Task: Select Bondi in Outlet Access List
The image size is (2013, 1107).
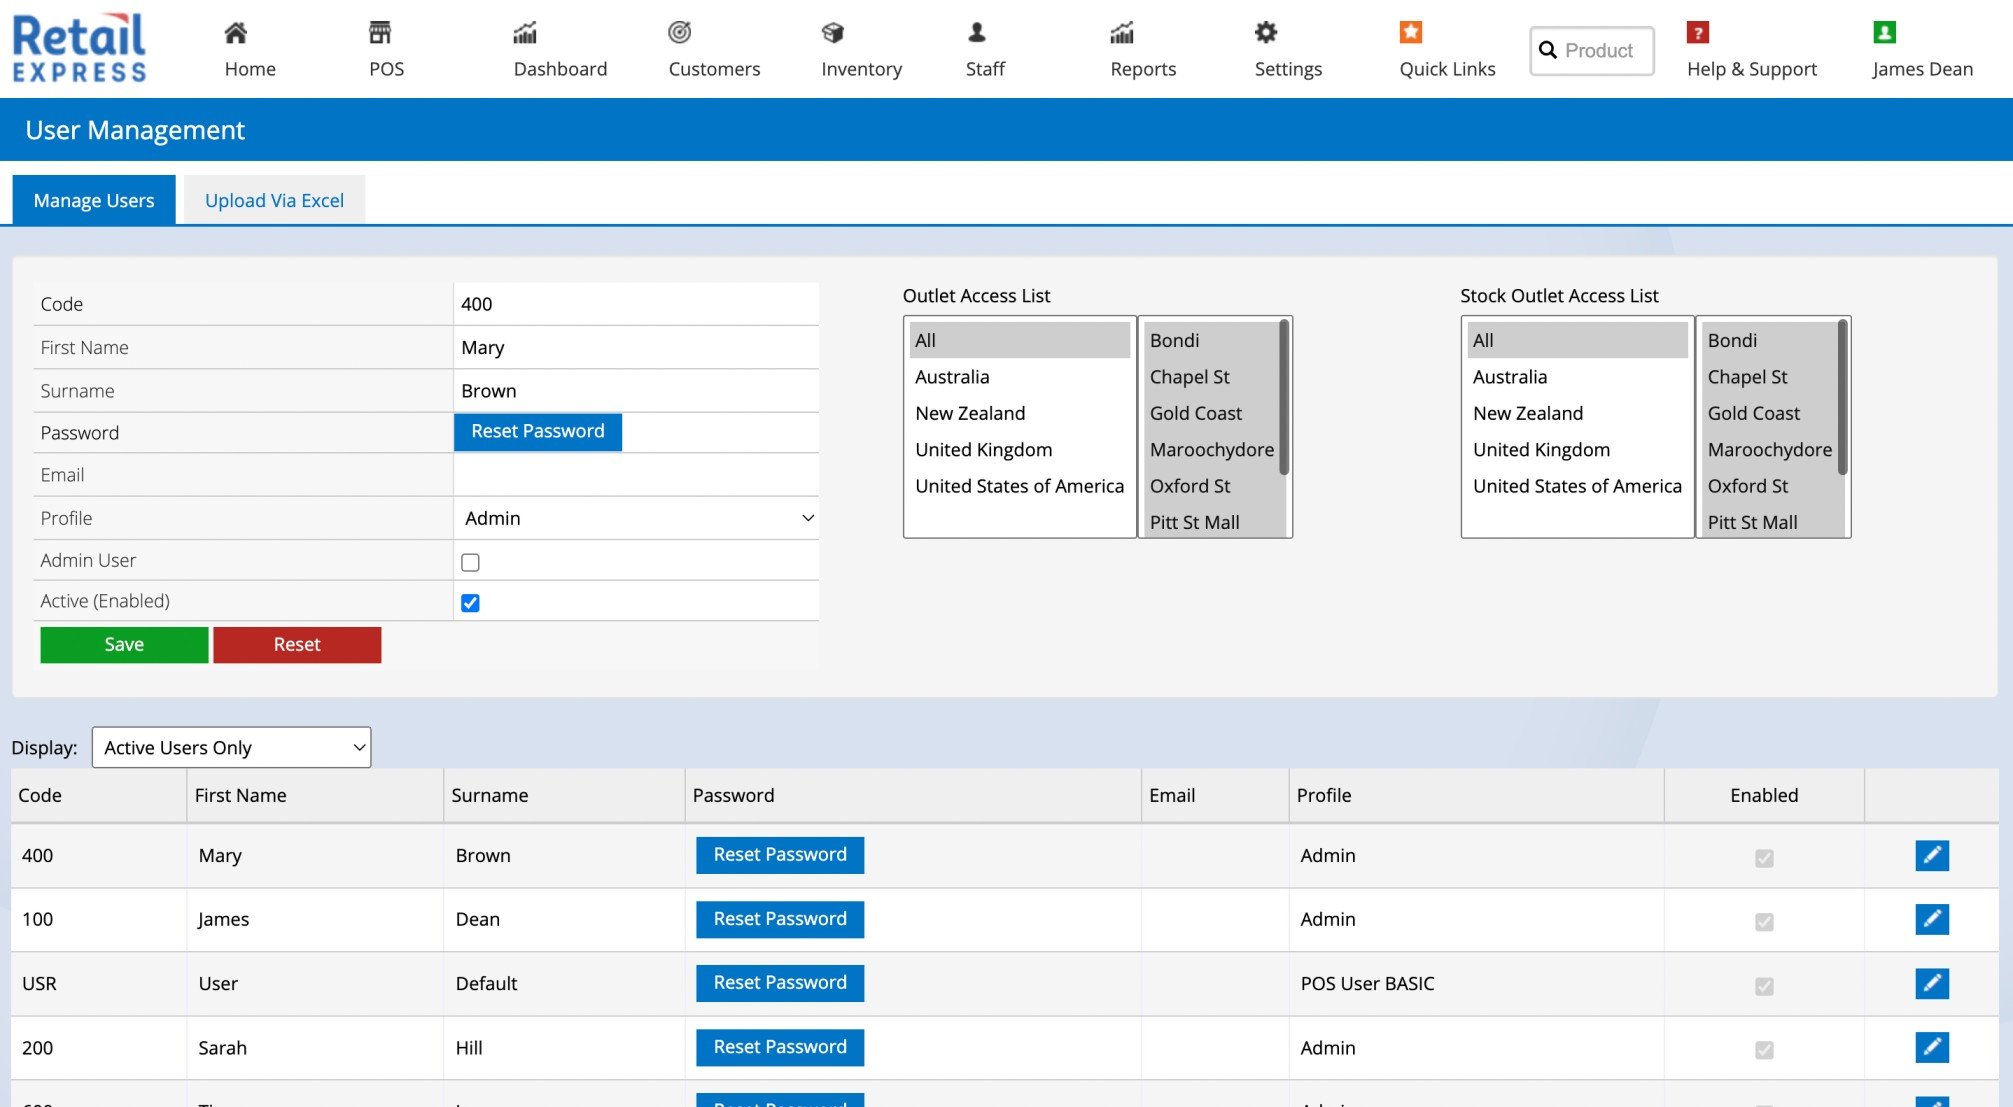Action: point(1211,340)
